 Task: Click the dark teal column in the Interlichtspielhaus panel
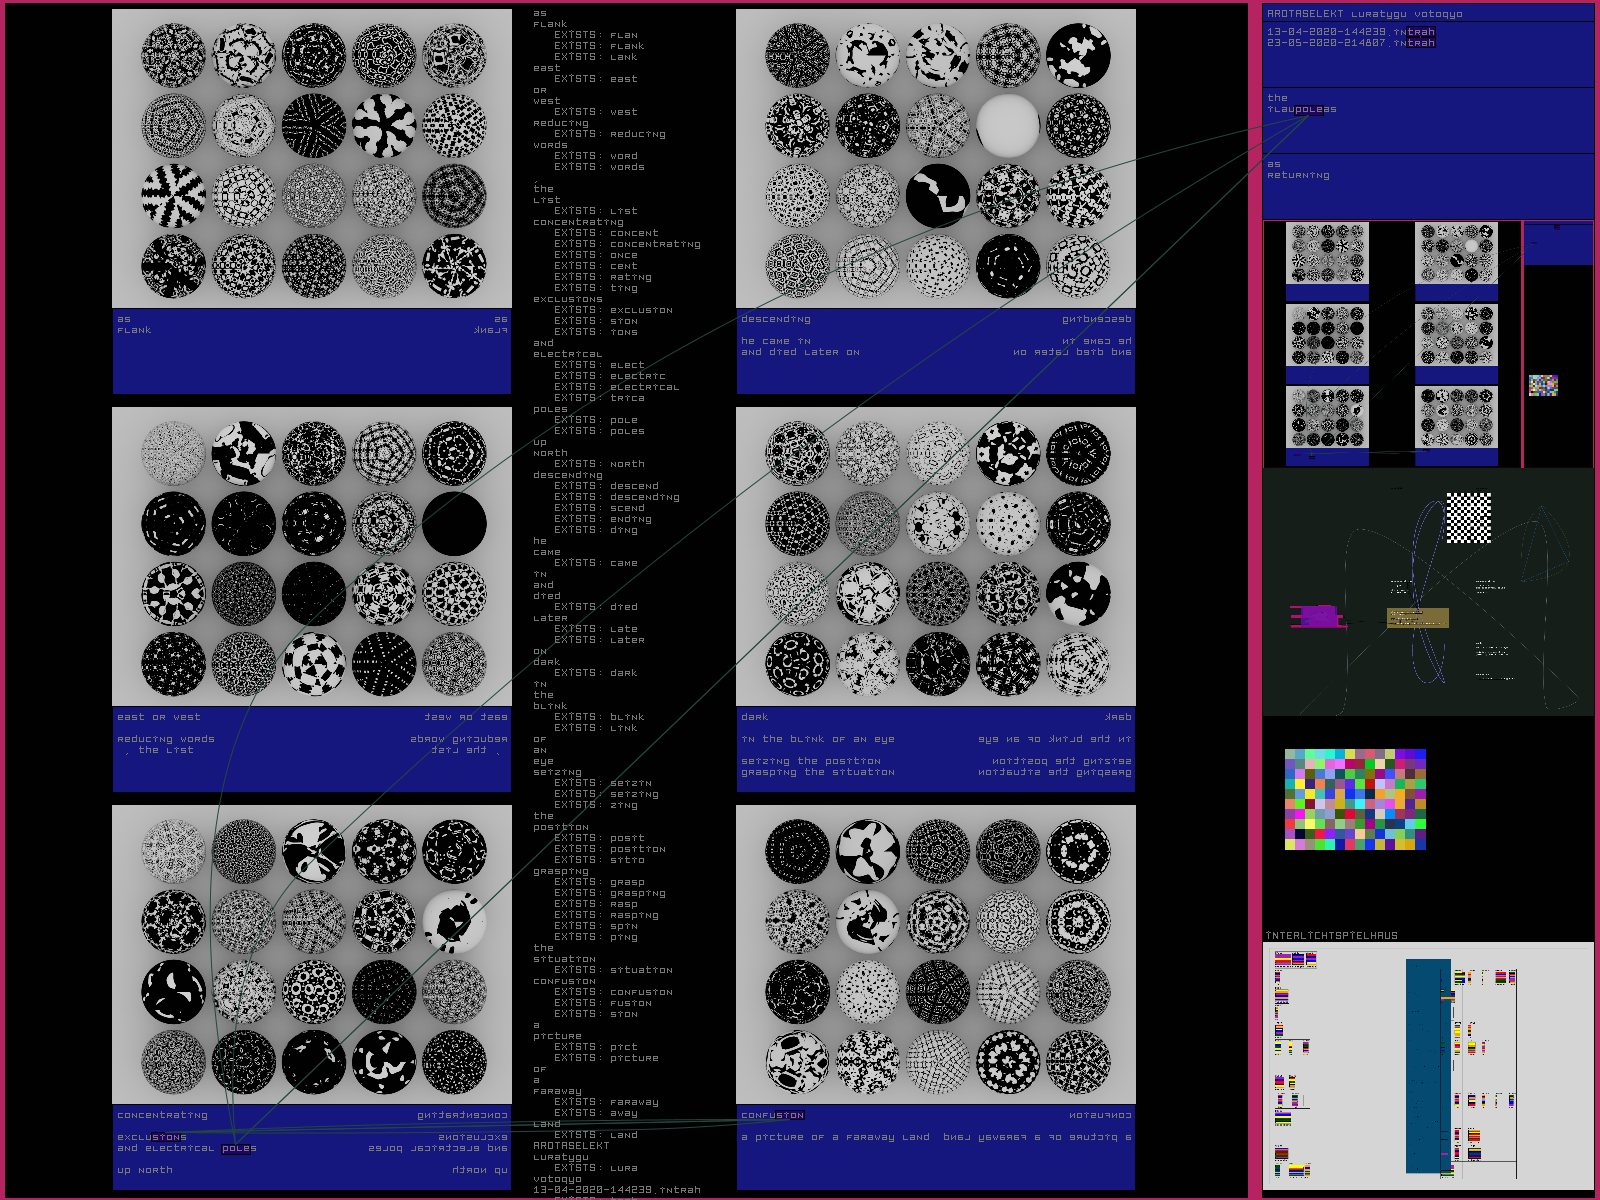[x=1427, y=1065]
